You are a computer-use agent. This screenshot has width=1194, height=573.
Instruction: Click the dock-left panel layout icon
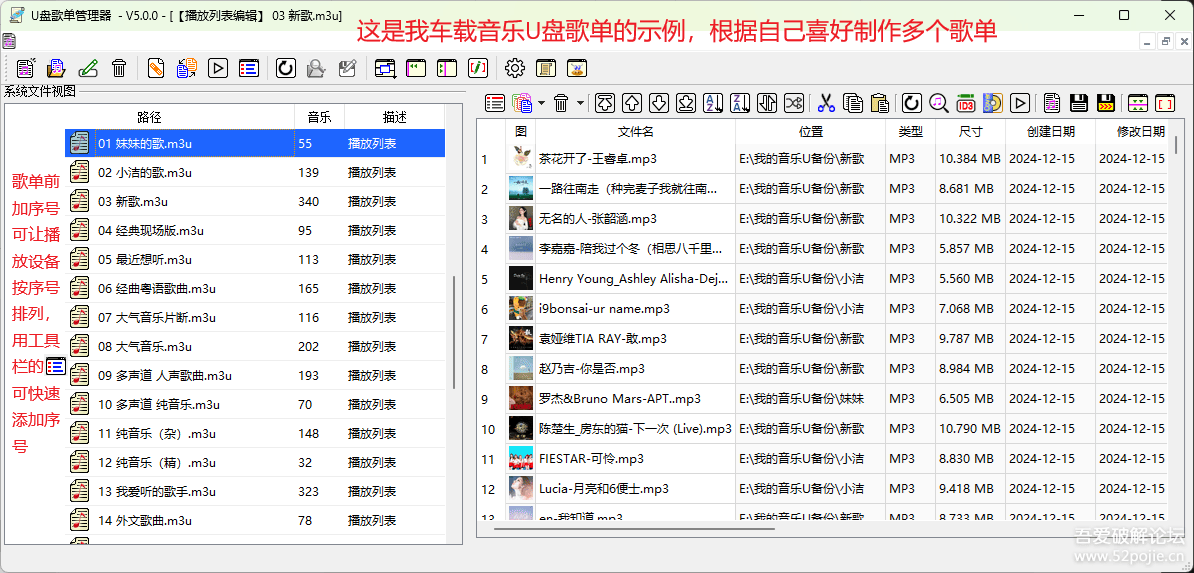click(x=416, y=68)
